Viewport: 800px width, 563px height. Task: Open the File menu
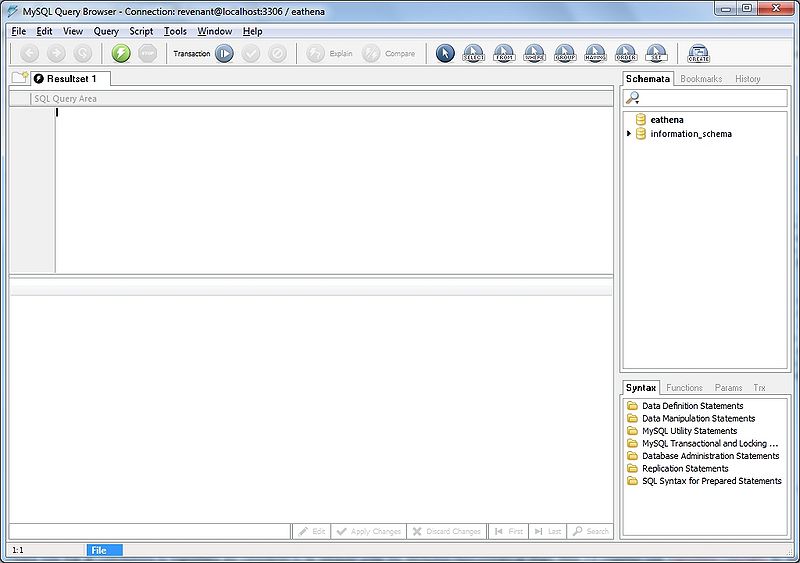point(19,31)
